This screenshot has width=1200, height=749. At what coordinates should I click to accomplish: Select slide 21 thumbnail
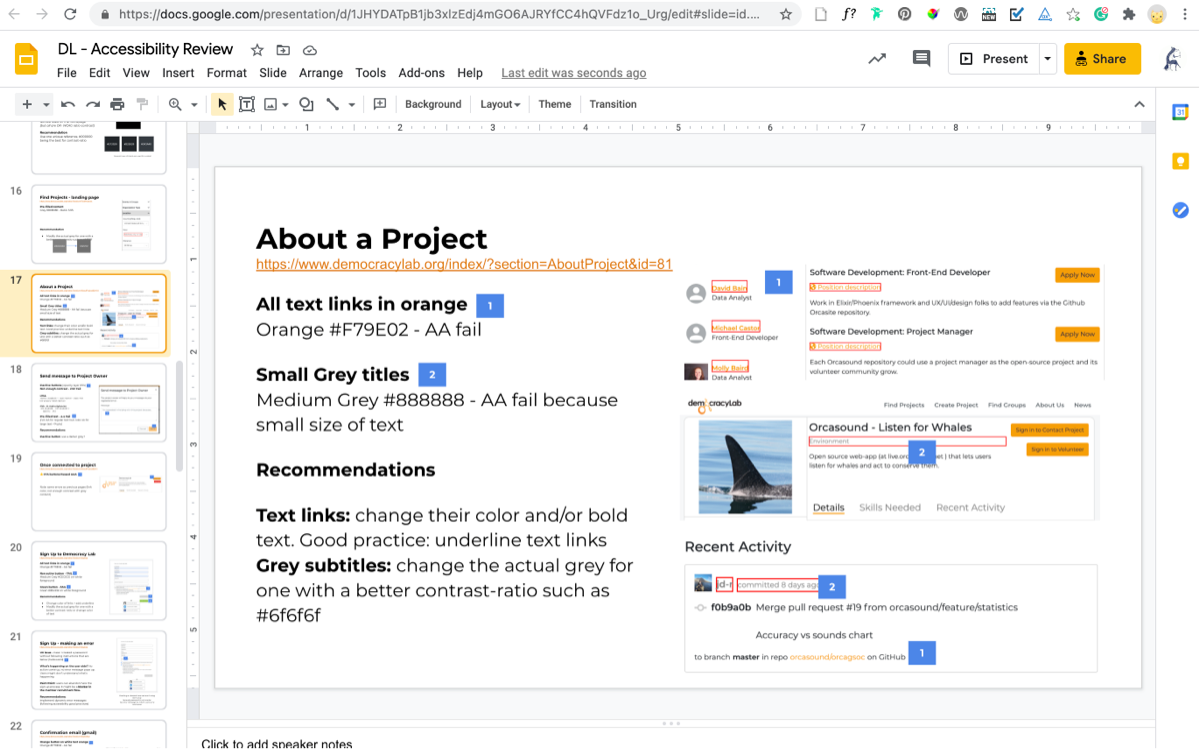[99, 670]
